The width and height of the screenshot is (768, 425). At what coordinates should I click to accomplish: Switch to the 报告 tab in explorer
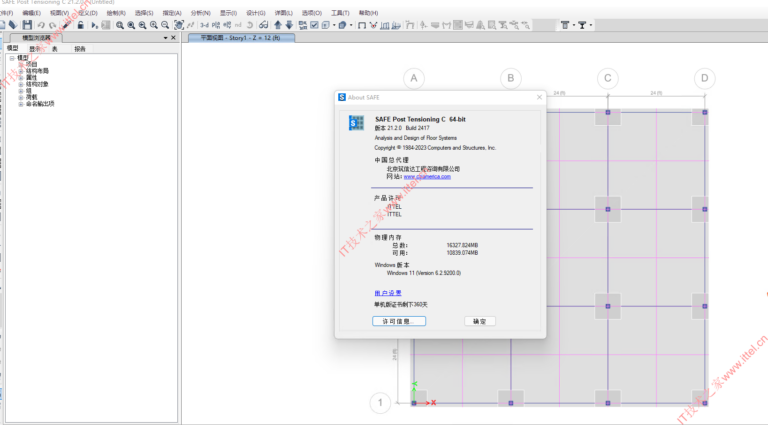click(x=79, y=48)
